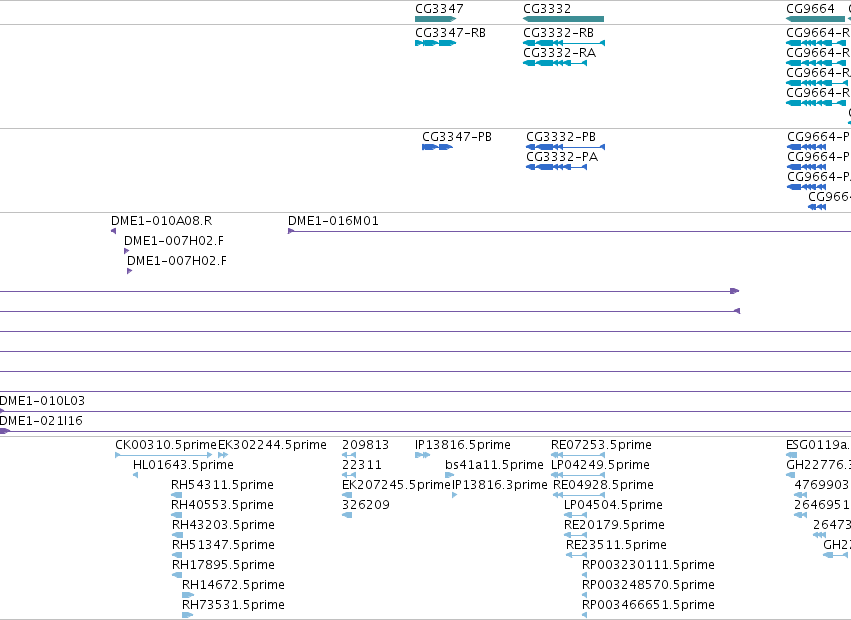
Task: Click the DME1-021I16 clone label
Action: point(41,421)
